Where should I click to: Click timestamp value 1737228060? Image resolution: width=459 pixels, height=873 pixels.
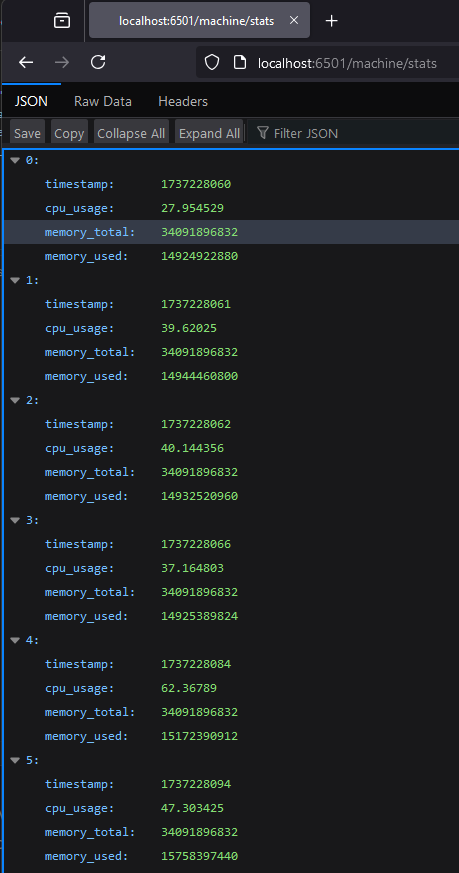click(196, 184)
